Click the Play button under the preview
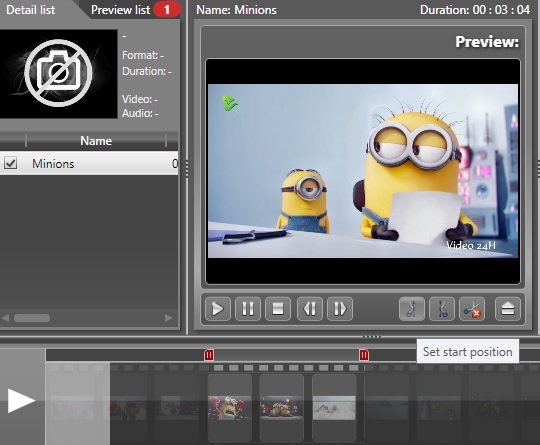This screenshot has width=540, height=445. click(218, 309)
